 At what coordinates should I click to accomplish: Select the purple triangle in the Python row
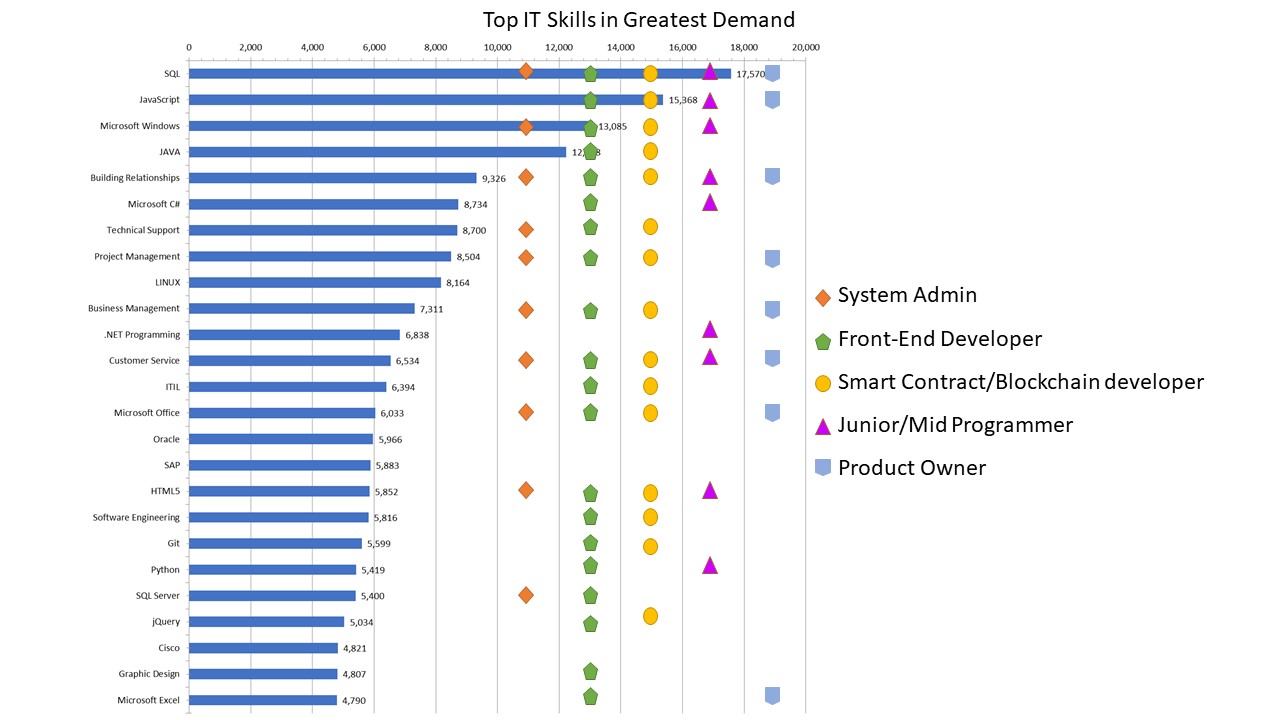point(710,565)
